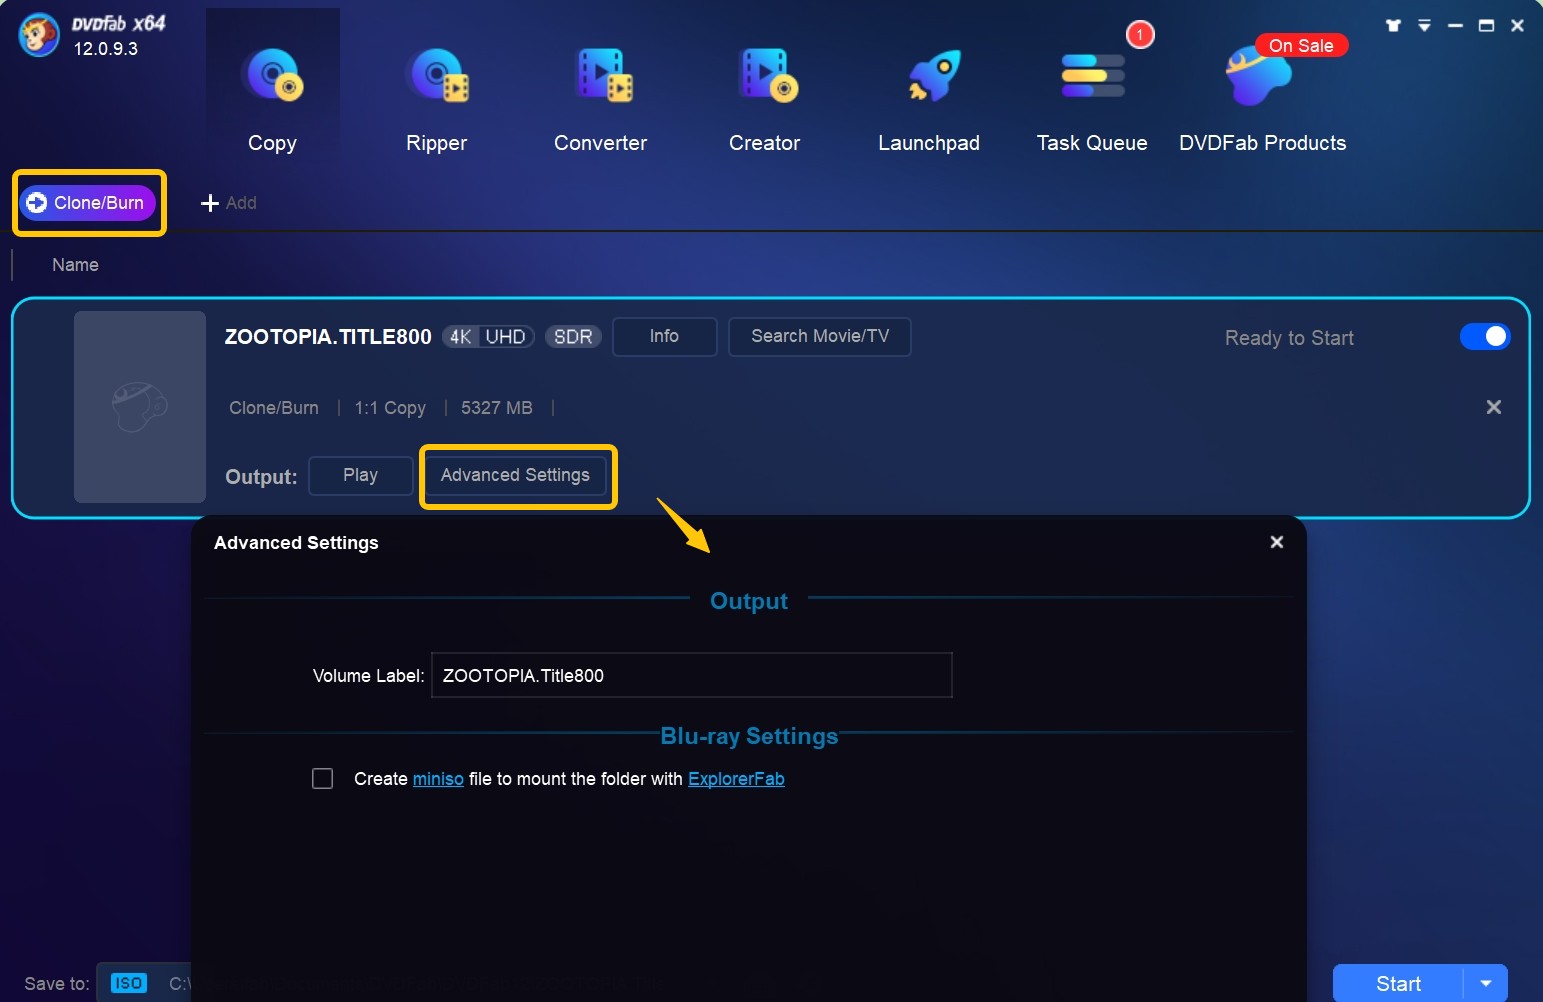Open the Copy module

click(272, 100)
